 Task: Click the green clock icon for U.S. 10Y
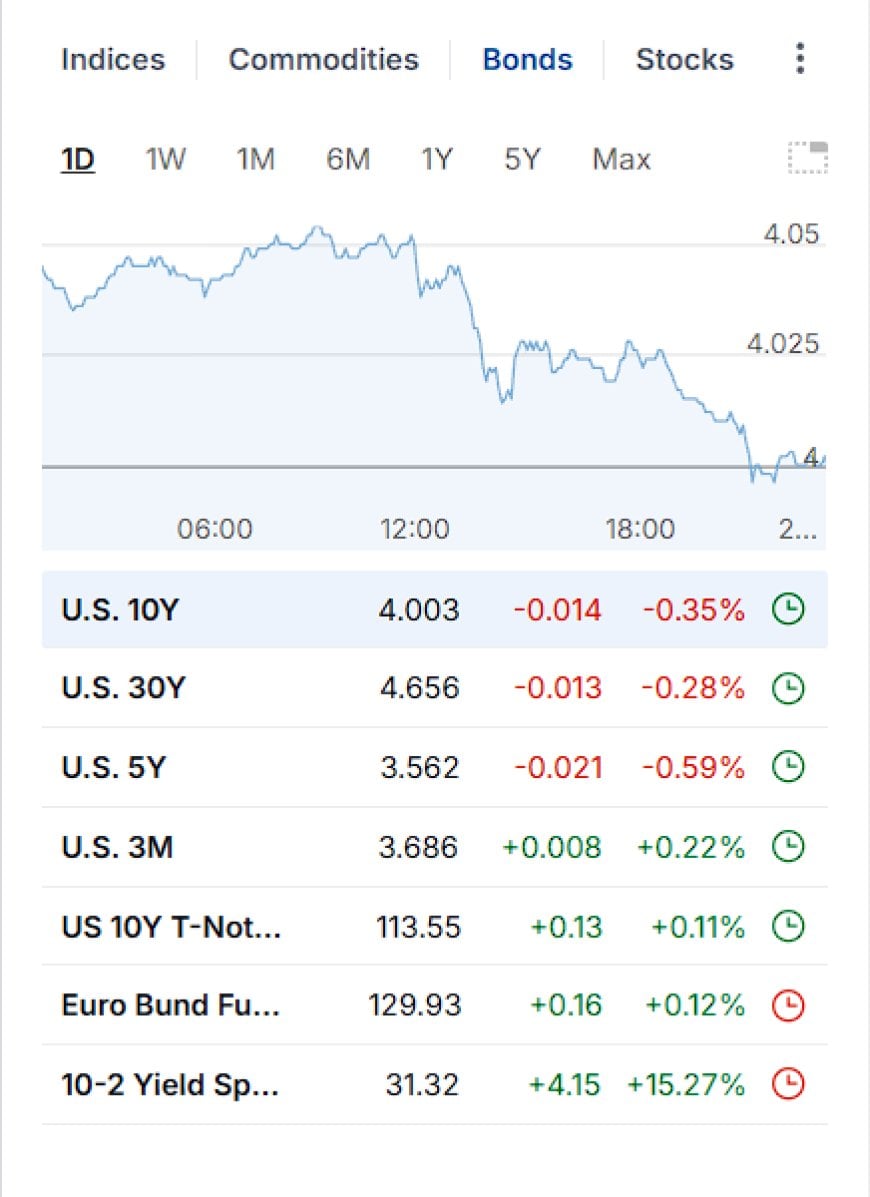[x=788, y=610]
